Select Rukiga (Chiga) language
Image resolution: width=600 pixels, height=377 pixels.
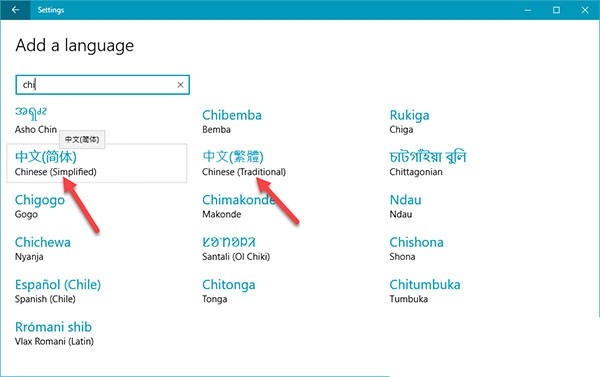pos(409,121)
